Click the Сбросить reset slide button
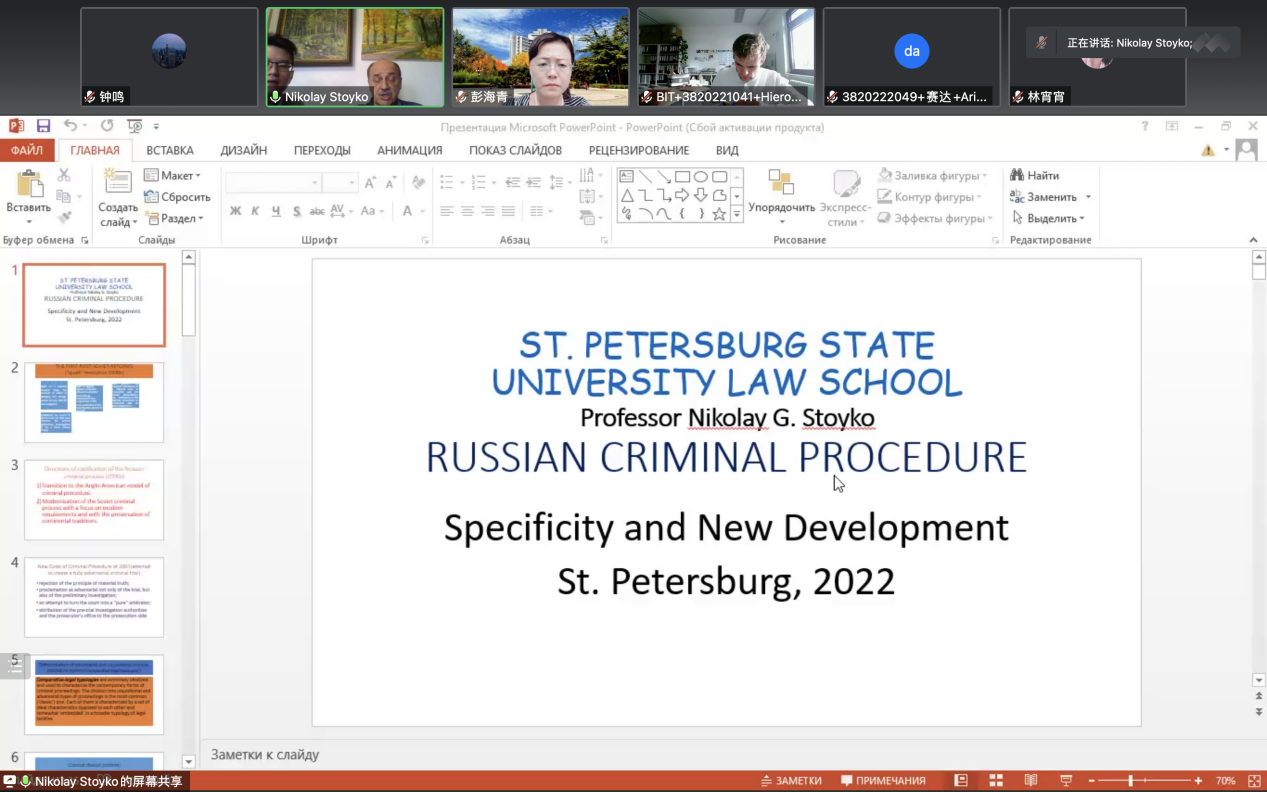The height and width of the screenshot is (792, 1267). click(x=178, y=197)
